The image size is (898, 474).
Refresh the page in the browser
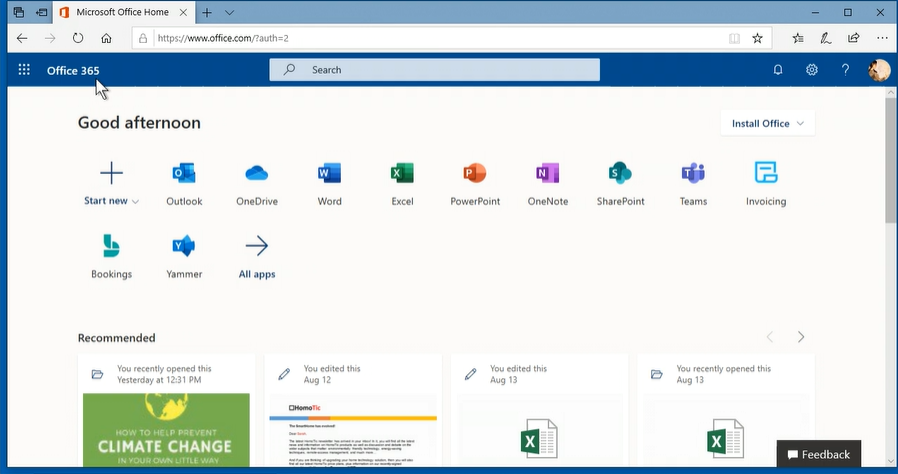click(x=78, y=38)
